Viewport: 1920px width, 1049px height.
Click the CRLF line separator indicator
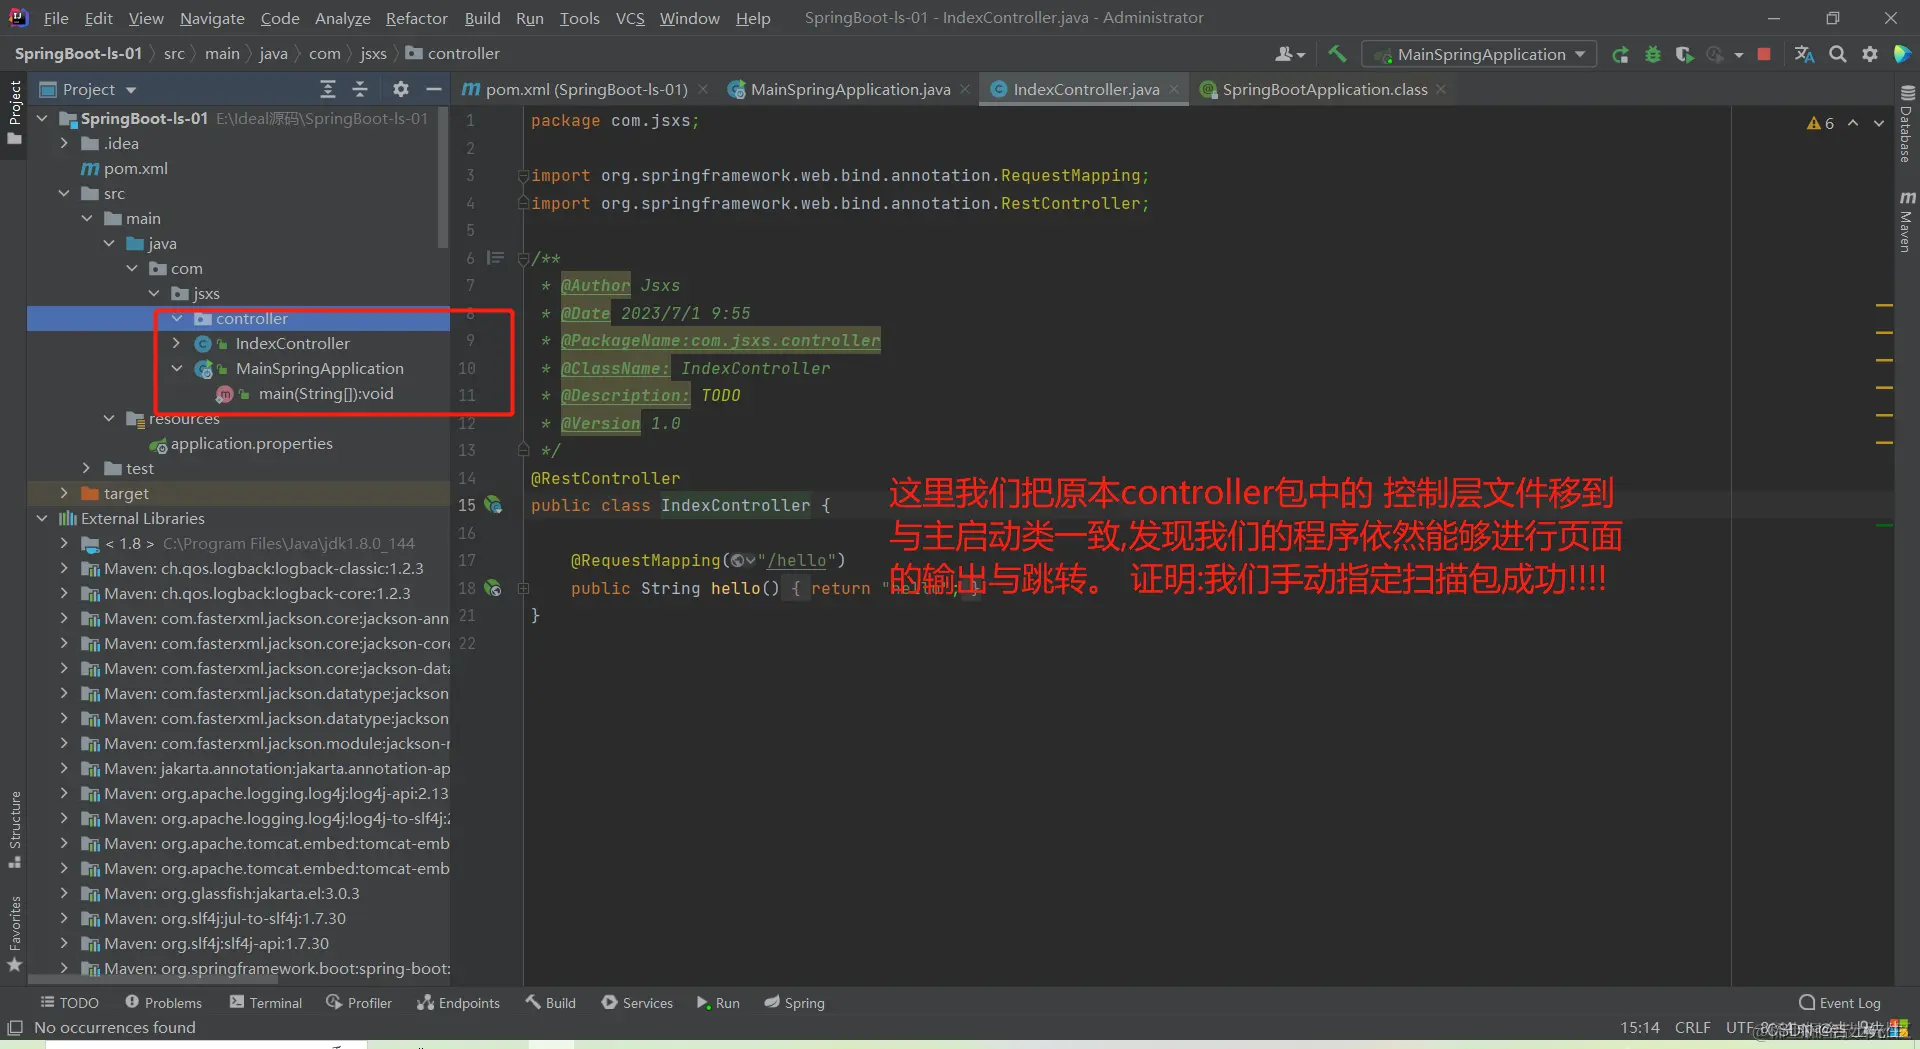click(x=1692, y=1027)
